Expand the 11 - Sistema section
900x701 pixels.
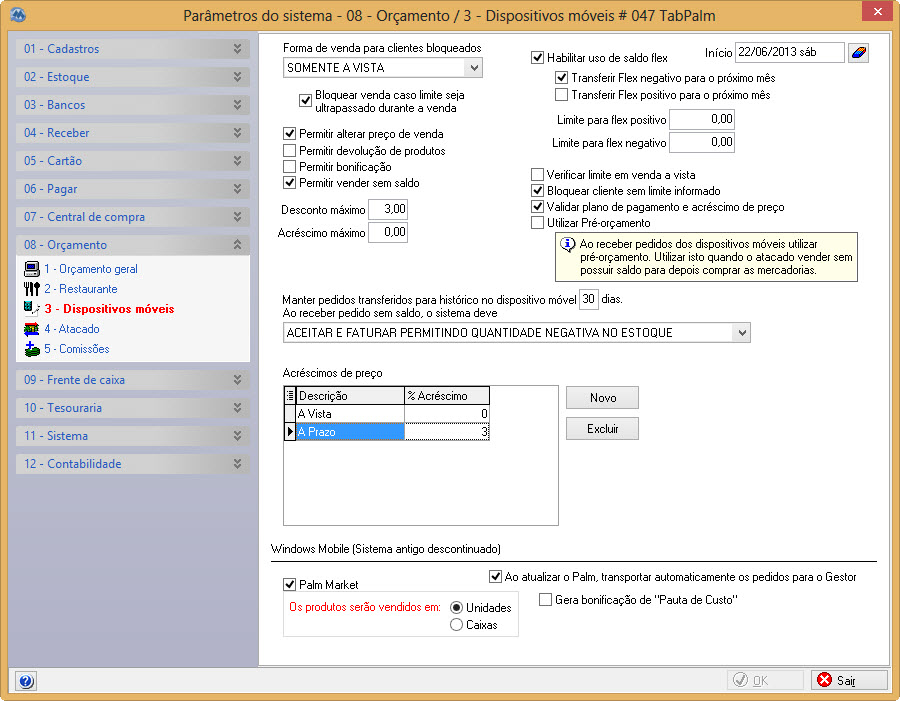click(x=133, y=436)
